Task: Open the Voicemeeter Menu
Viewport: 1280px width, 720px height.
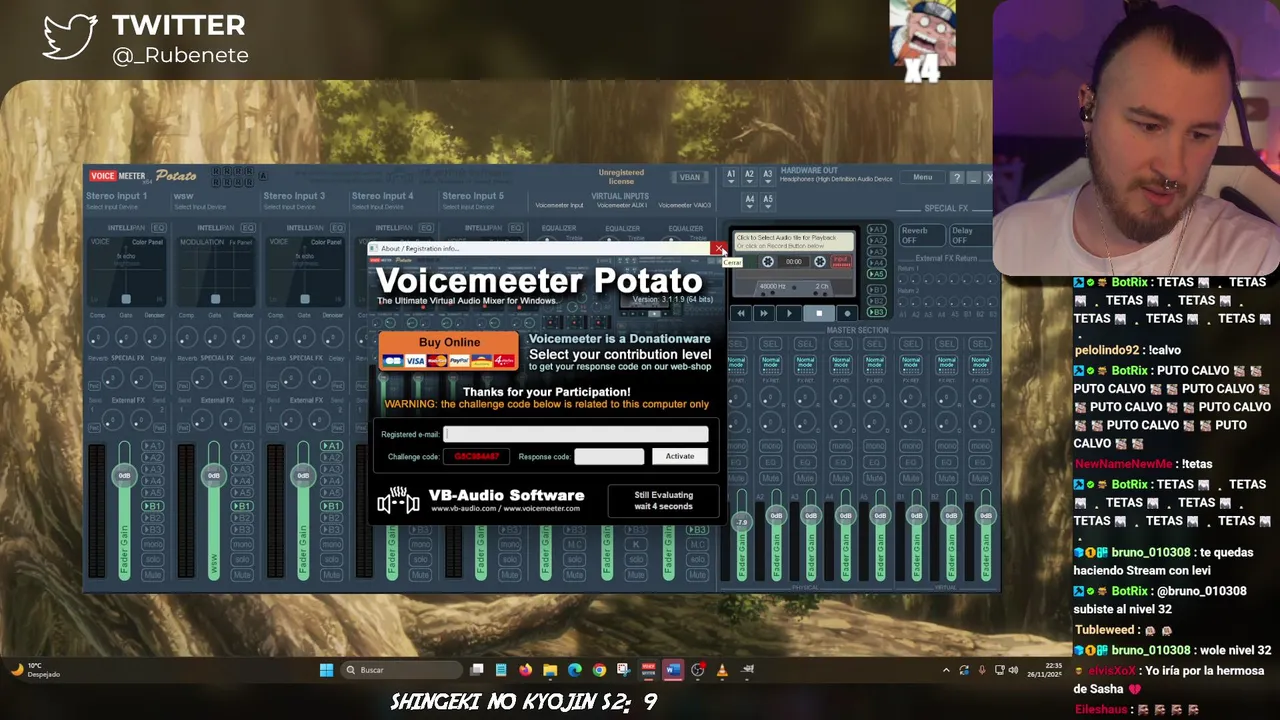Action: coord(922,178)
